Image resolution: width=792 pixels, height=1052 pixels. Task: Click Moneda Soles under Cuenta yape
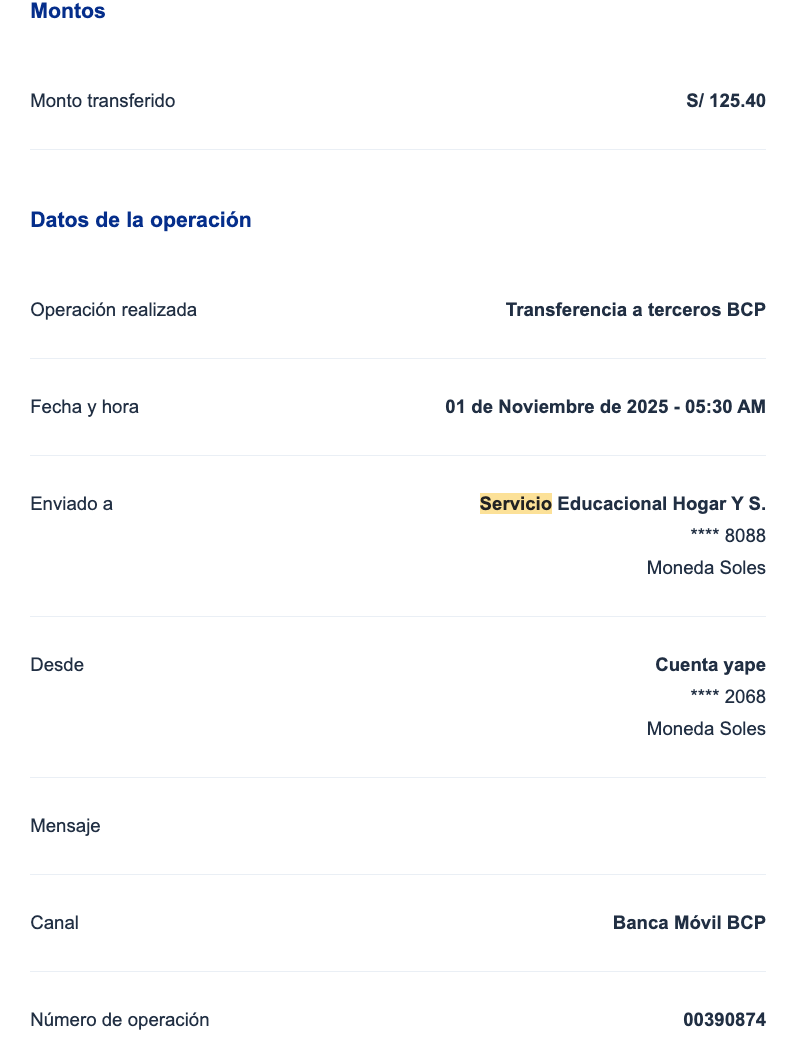click(x=706, y=729)
